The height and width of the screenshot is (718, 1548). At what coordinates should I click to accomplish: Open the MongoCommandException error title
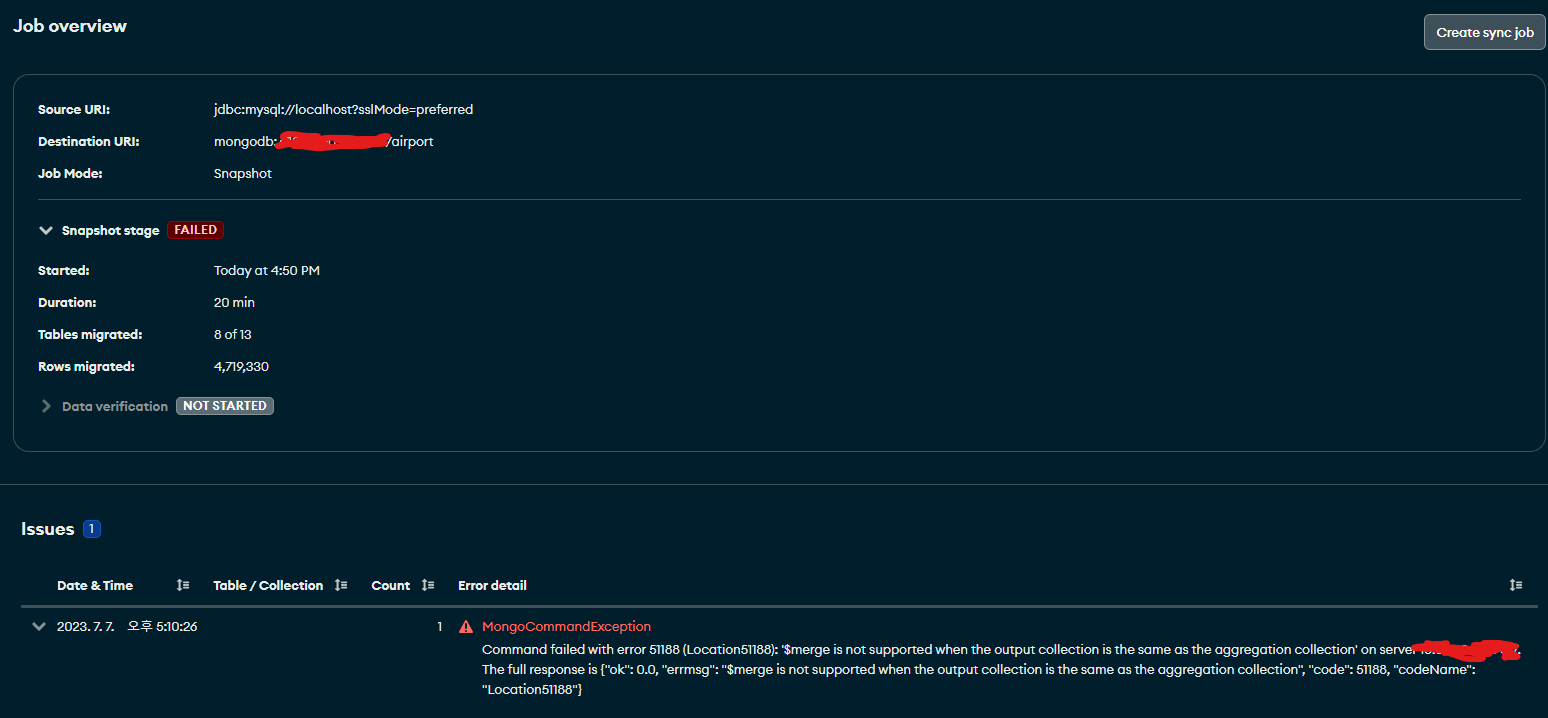pos(566,627)
